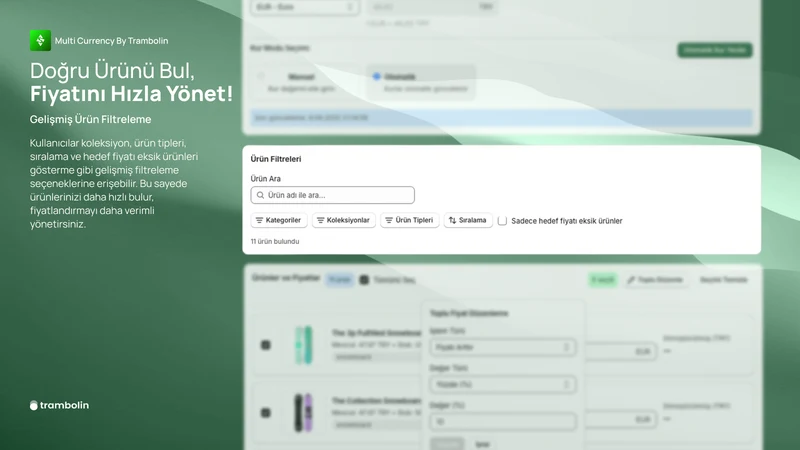The image size is (800, 450).
Task: Click the 'Ürün adı ile ara...' search field
Action: (x=332, y=195)
